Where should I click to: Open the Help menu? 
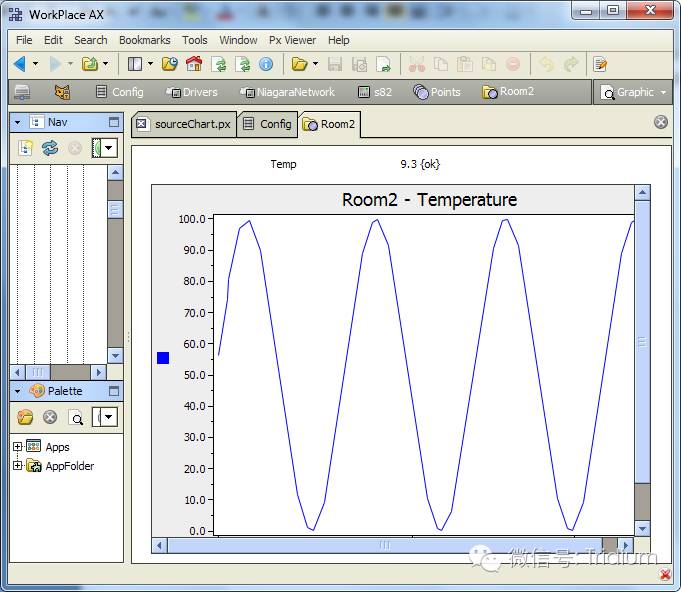pyautogui.click(x=338, y=40)
